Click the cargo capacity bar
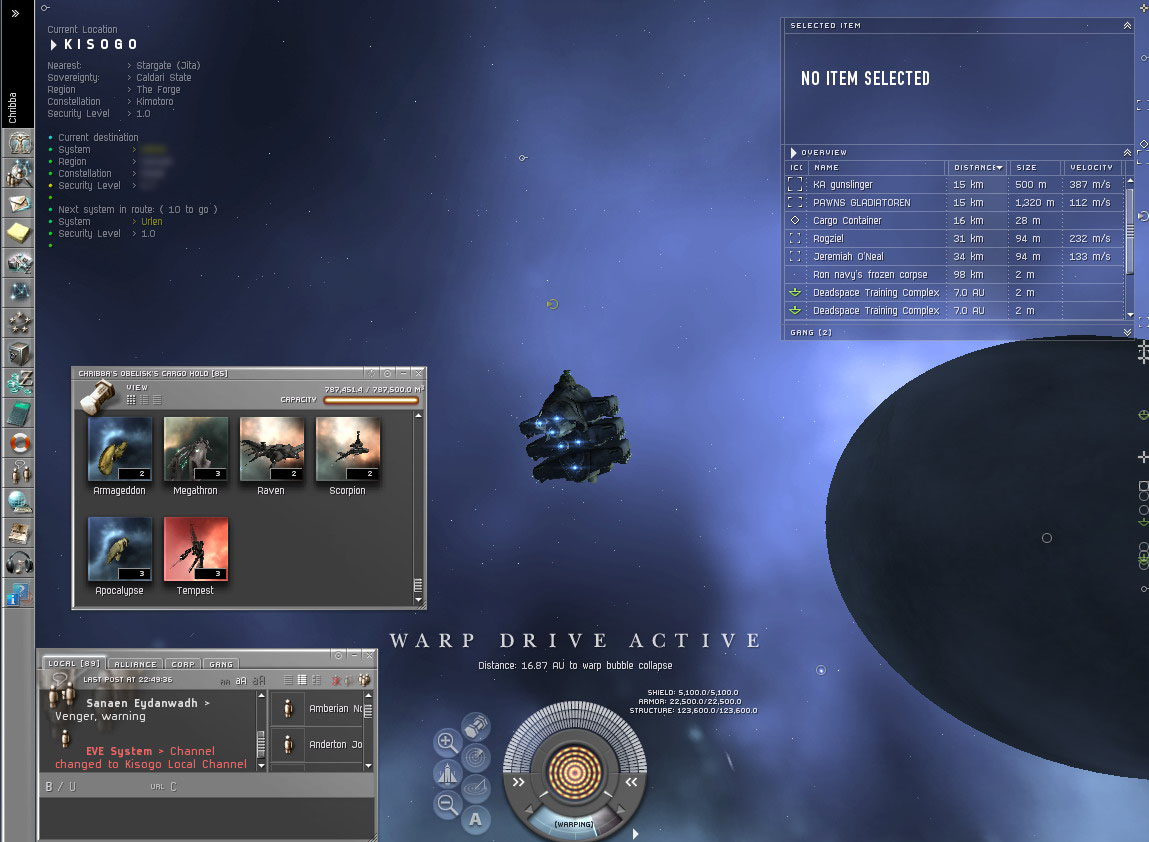Screen dimensions: 1149x842 tap(372, 400)
